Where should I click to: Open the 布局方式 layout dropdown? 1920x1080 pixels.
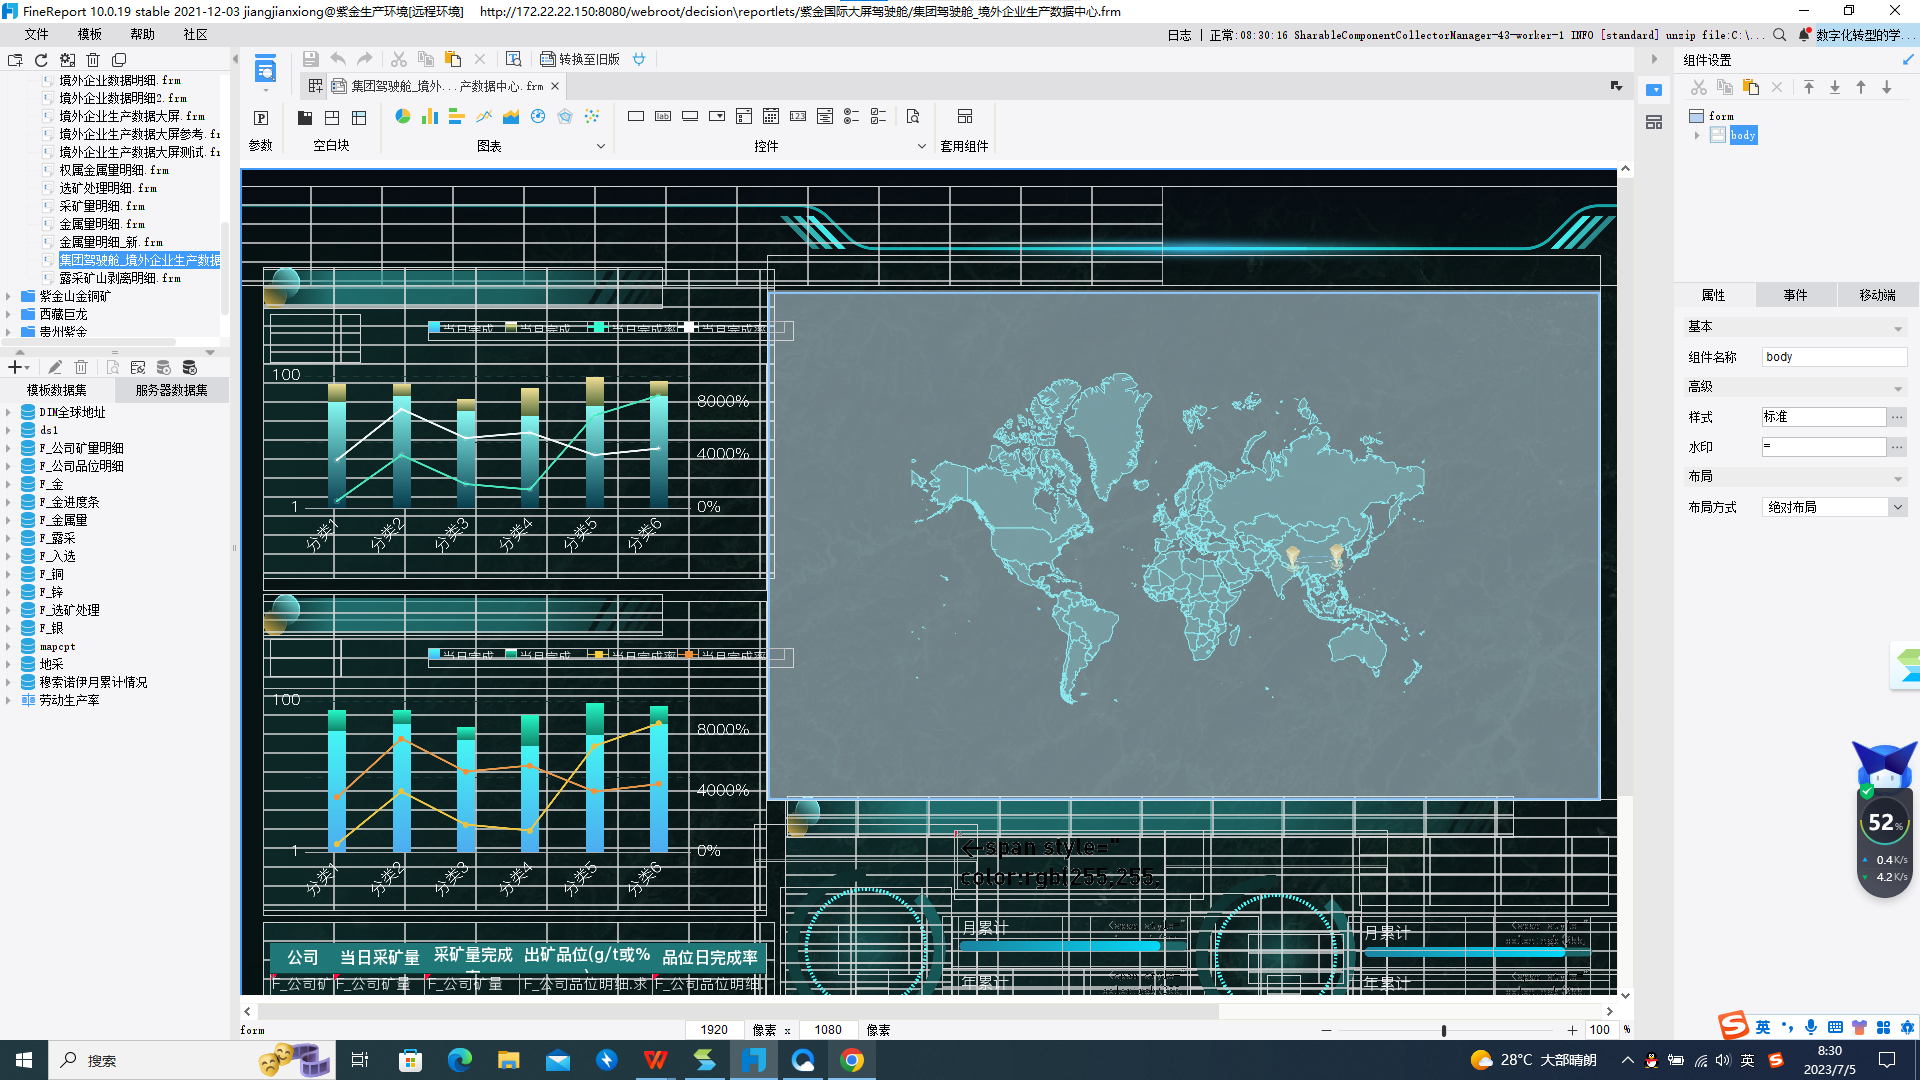1897,507
